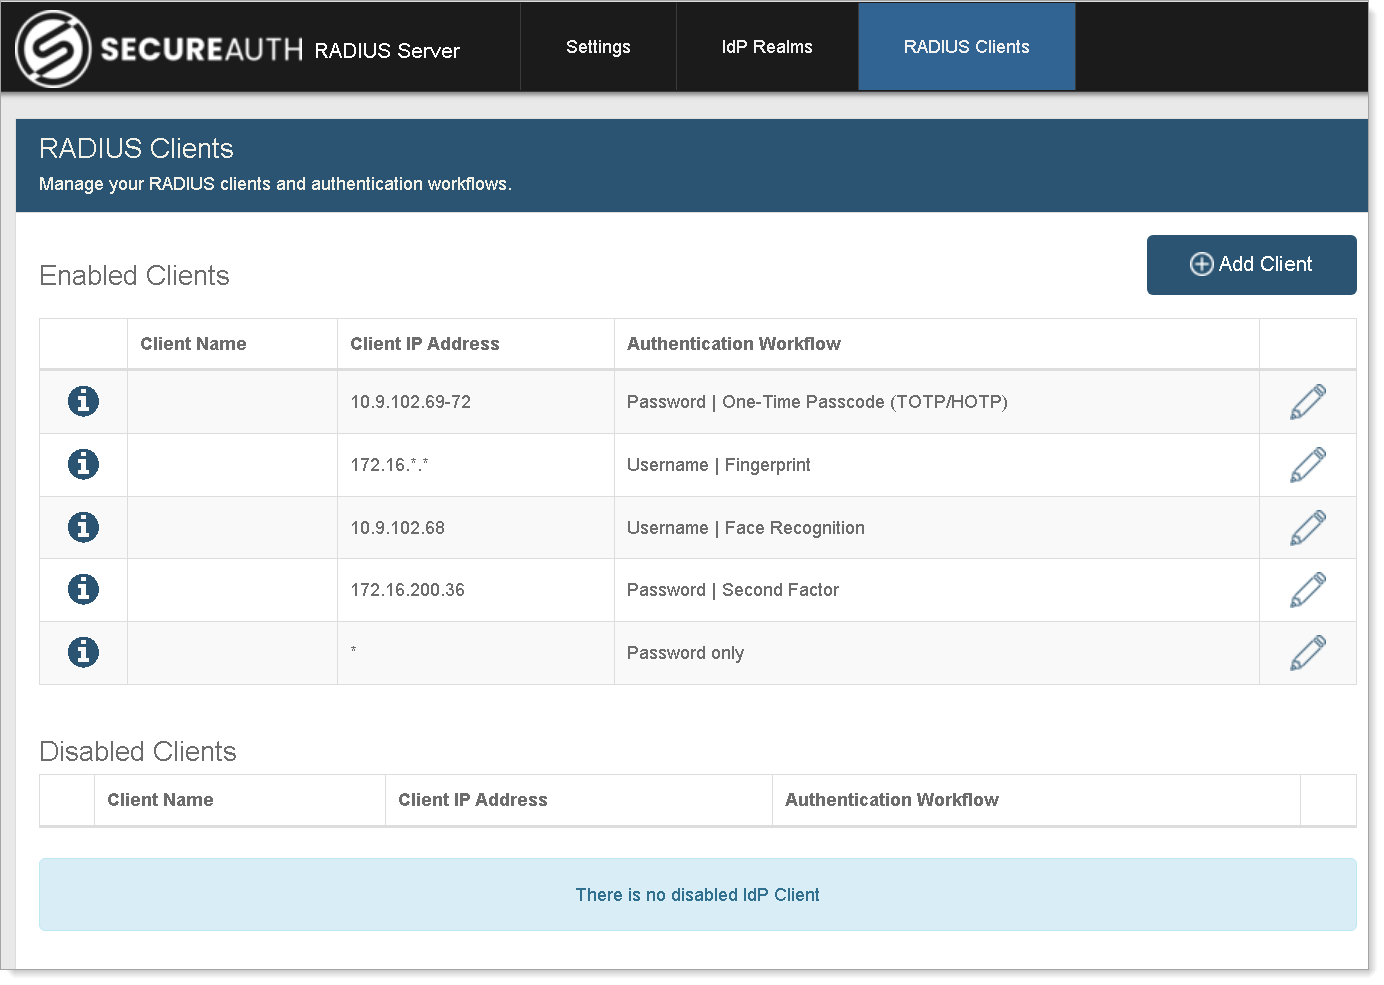
Task: Click the SecureAuth logo
Action: (x=54, y=48)
